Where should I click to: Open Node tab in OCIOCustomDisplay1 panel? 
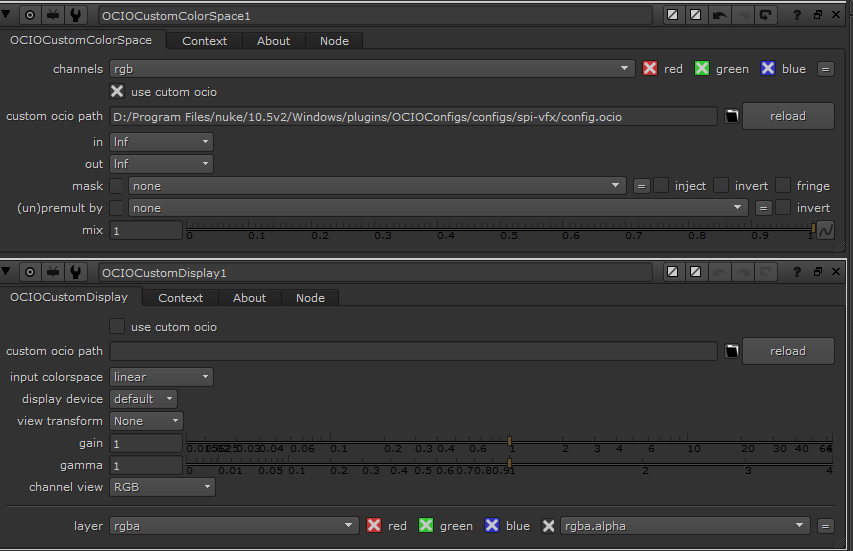(310, 298)
